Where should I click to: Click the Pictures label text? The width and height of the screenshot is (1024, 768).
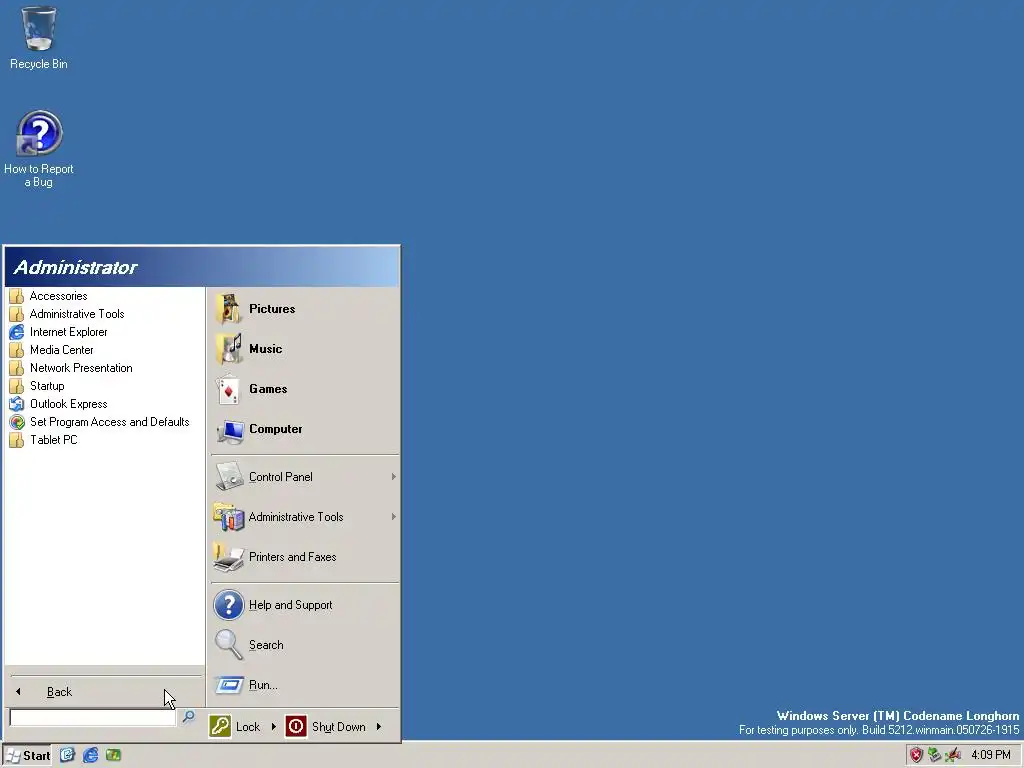tap(272, 309)
